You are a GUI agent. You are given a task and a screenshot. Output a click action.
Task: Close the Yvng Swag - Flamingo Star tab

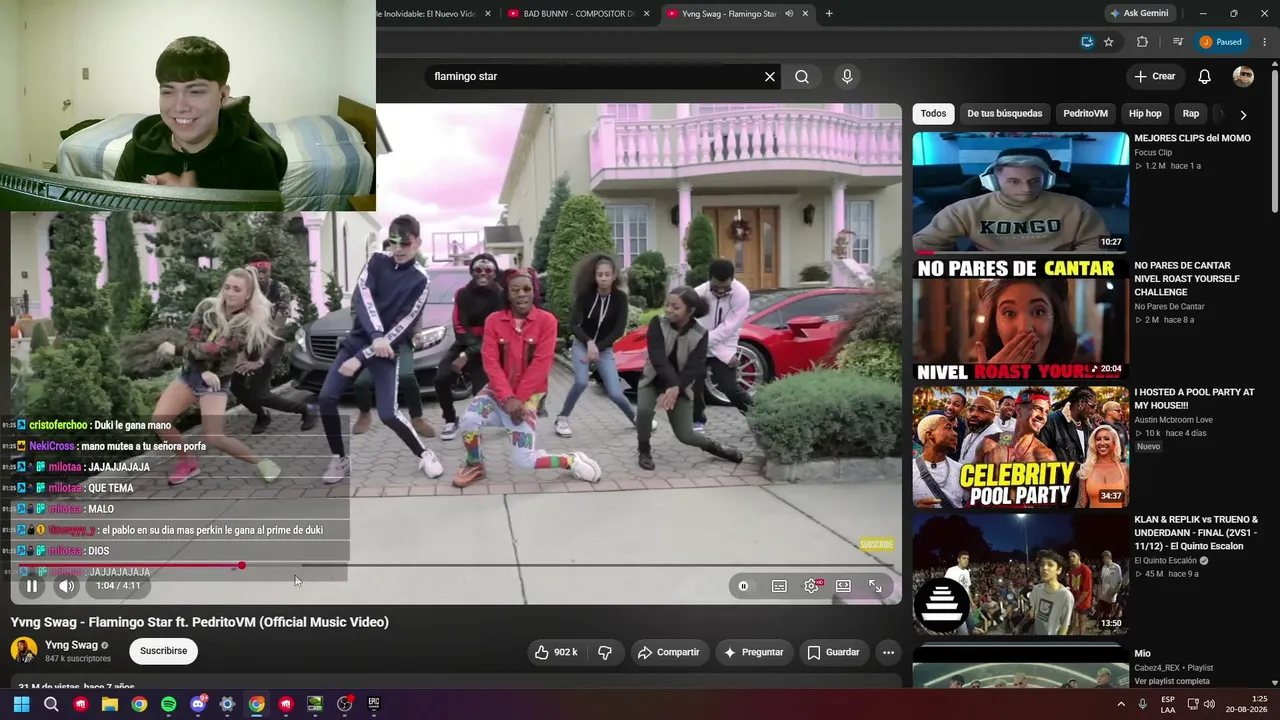[x=805, y=14]
